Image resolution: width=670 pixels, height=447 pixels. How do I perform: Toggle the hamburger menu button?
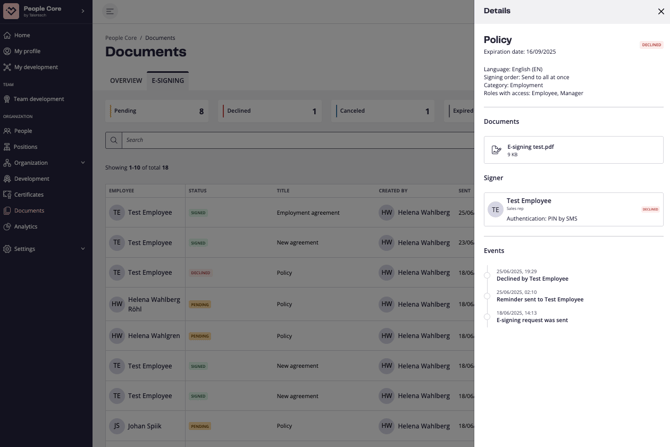click(x=110, y=11)
